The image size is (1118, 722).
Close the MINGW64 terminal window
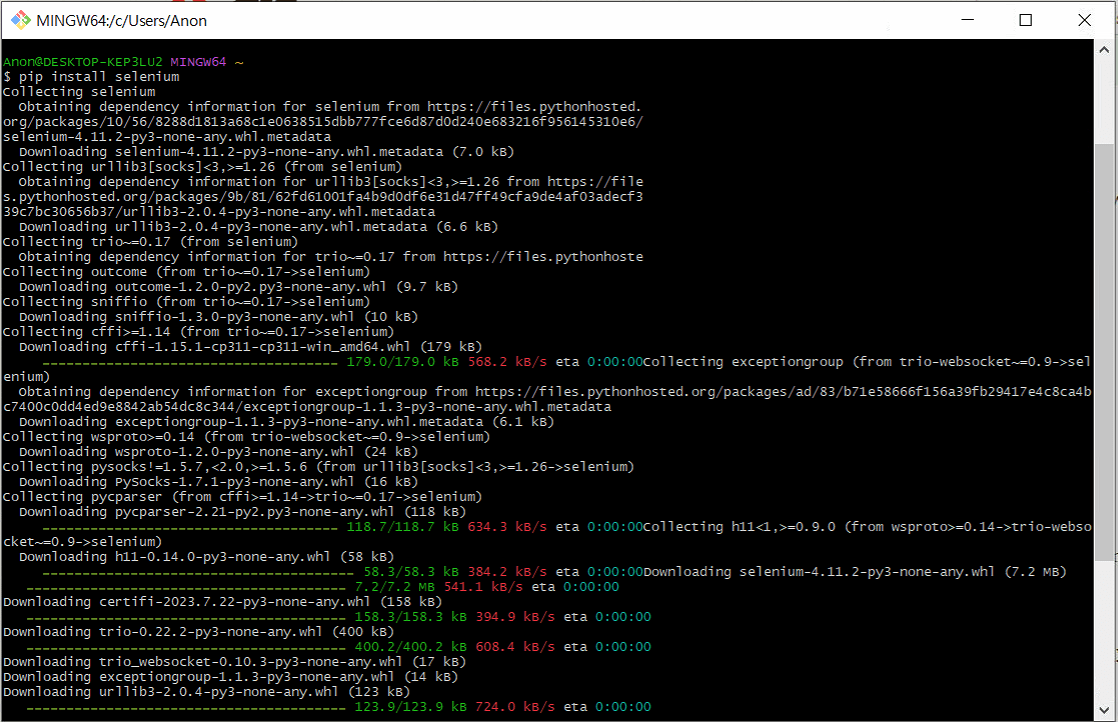1085,20
